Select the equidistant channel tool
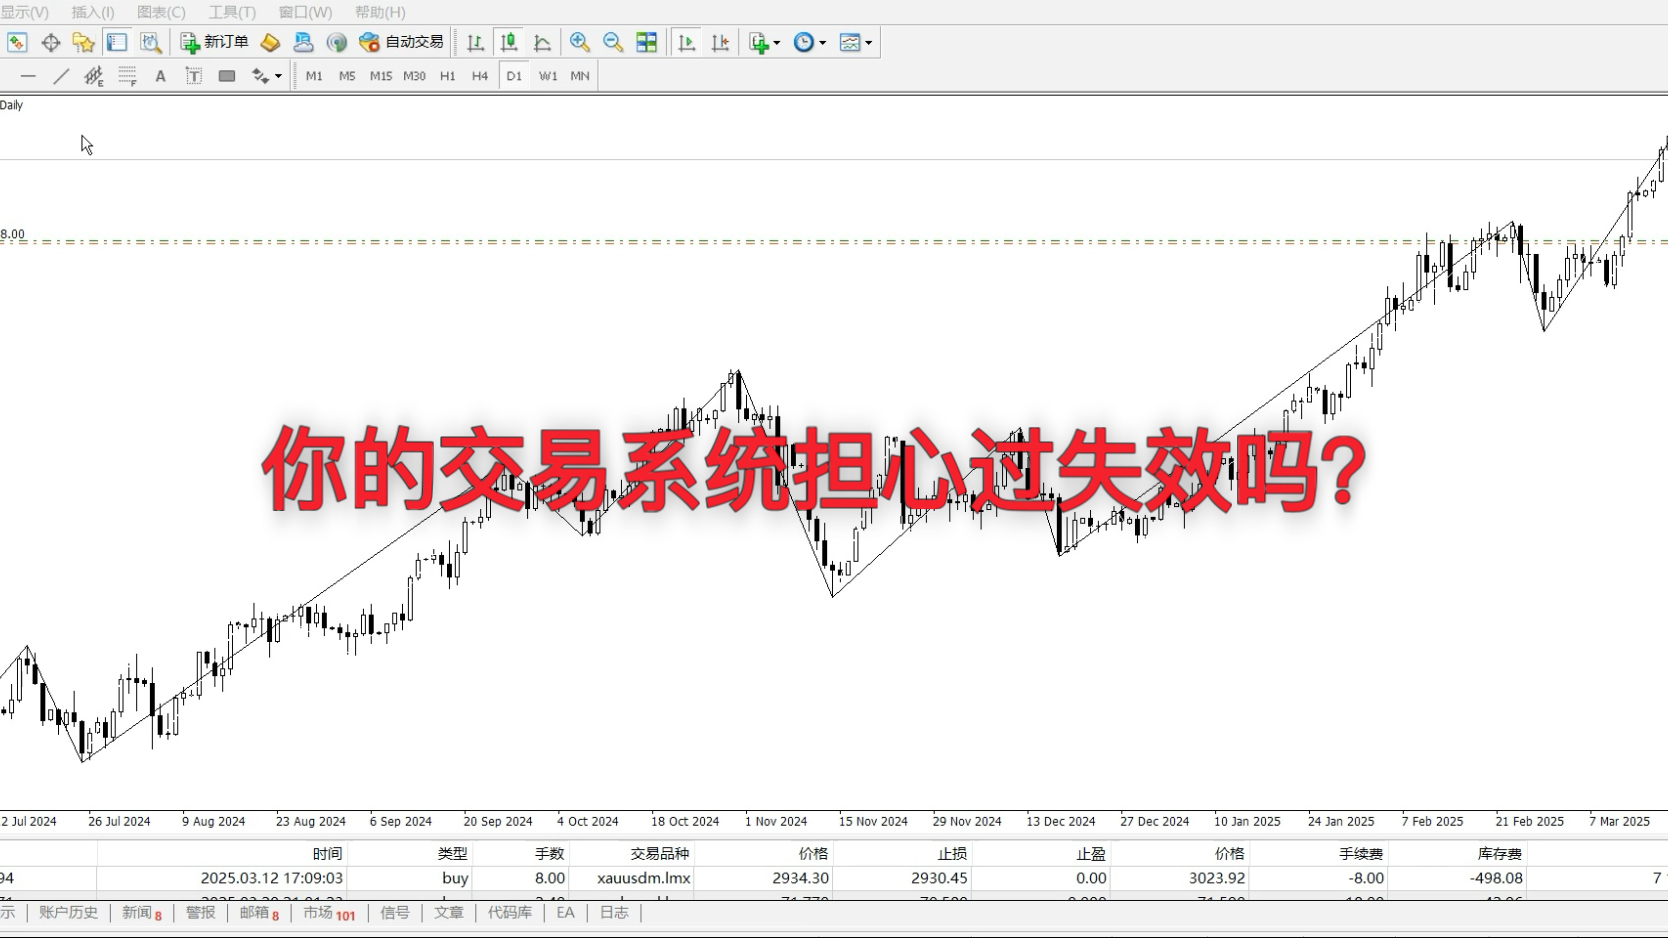This screenshot has height=938, width=1668. coord(94,76)
